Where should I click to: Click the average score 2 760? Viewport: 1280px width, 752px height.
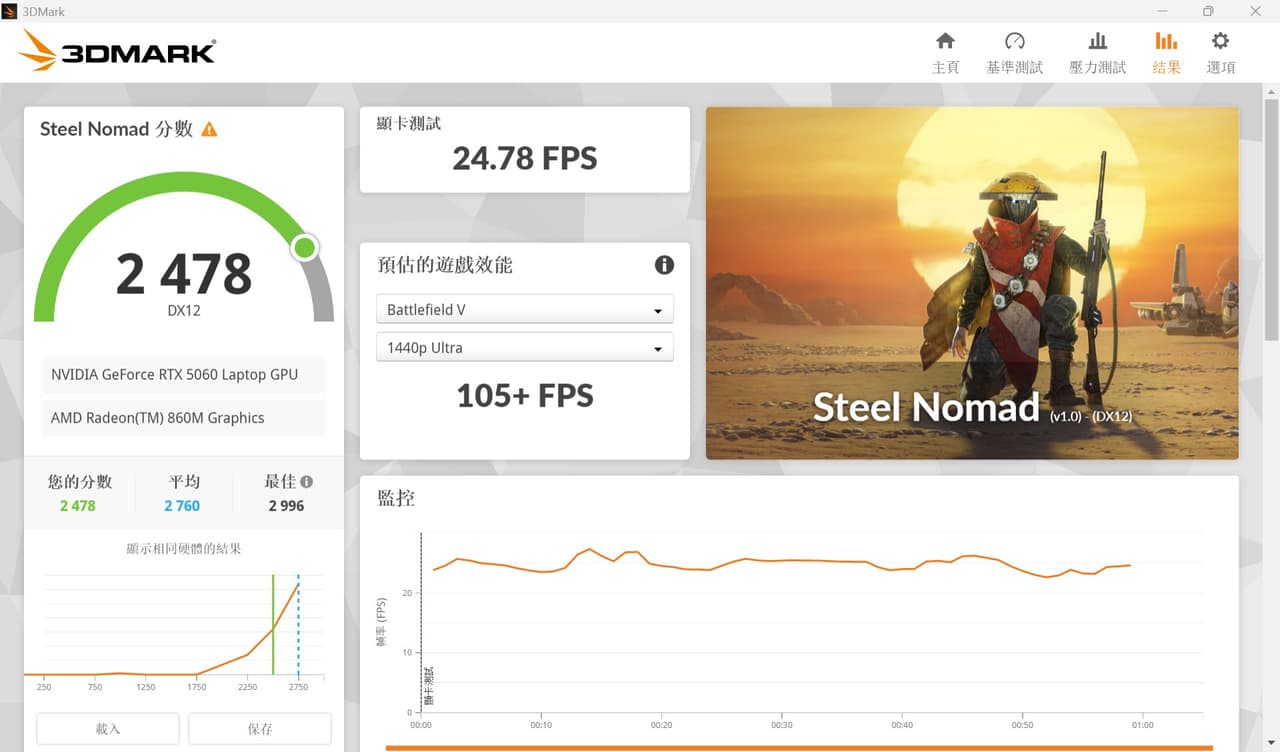tap(182, 506)
